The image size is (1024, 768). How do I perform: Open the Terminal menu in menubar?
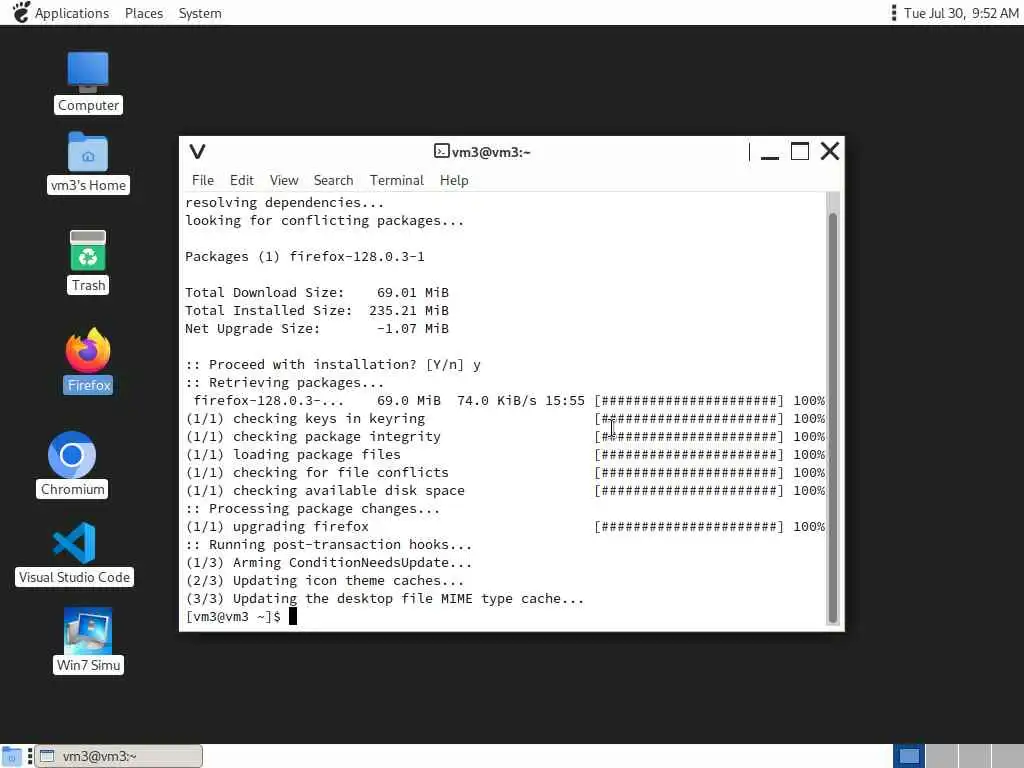coord(396,180)
